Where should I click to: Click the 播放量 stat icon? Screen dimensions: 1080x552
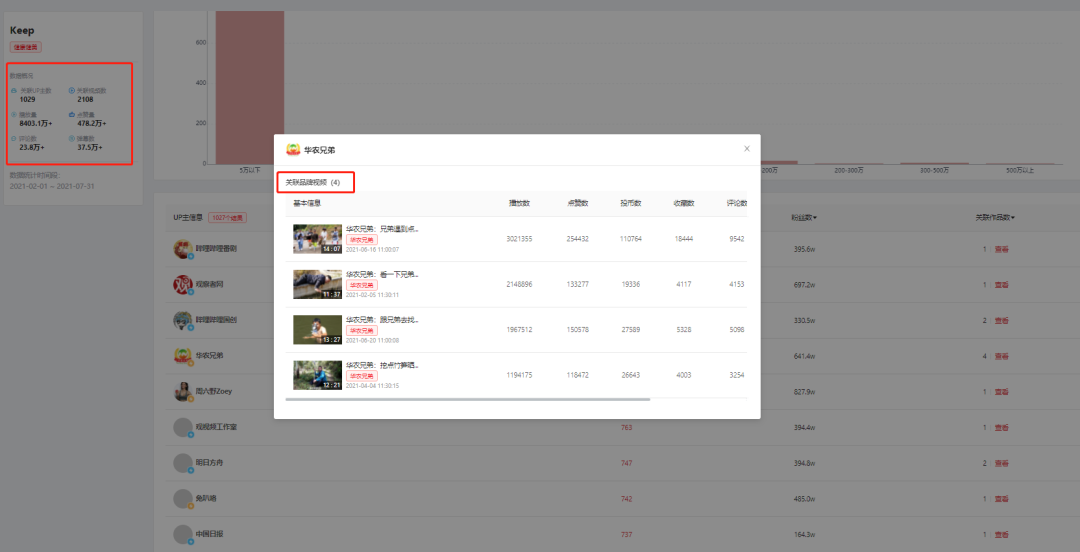pyautogui.click(x=14, y=114)
